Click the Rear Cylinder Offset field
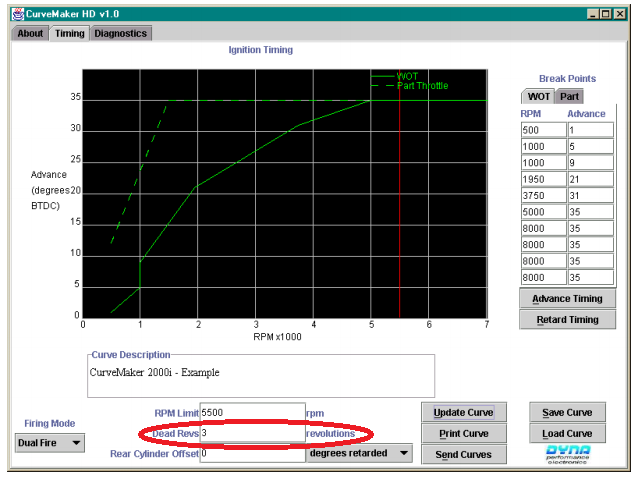643x483 pixels. coord(252,453)
